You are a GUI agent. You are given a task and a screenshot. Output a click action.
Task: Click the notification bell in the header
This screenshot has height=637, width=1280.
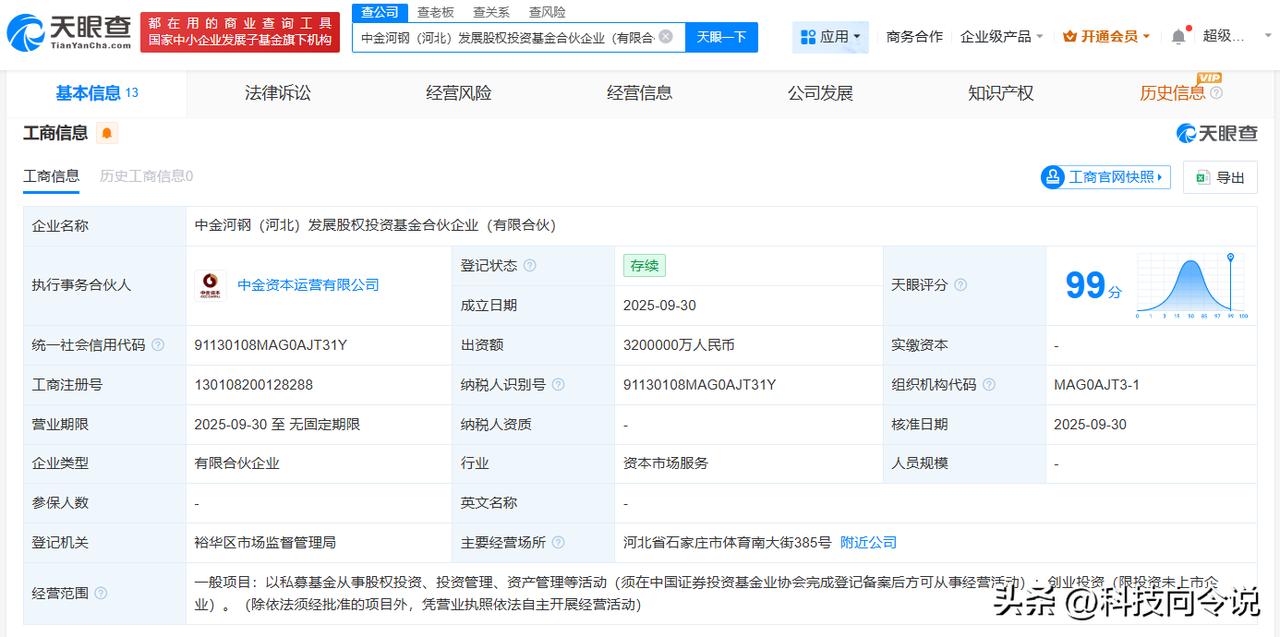1179,37
